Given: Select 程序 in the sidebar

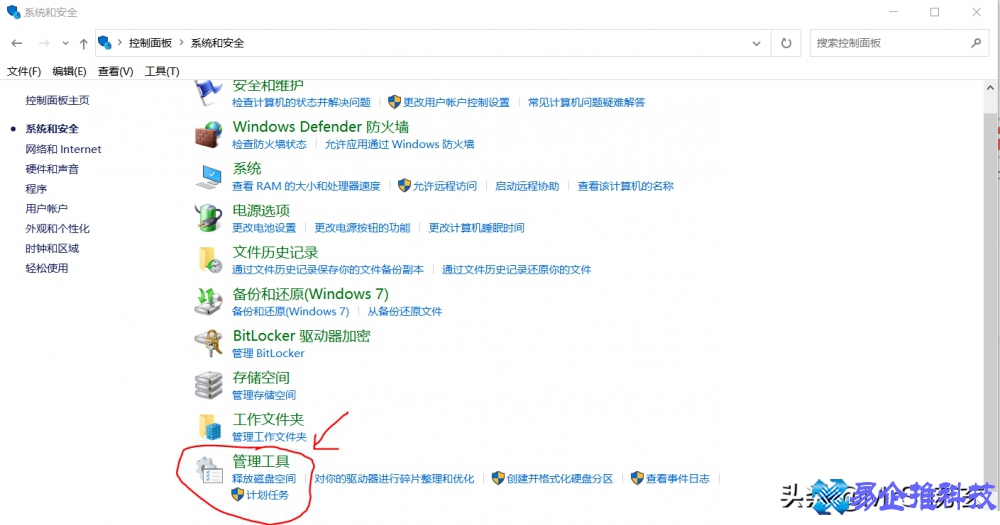Looking at the screenshot, I should 36,189.
